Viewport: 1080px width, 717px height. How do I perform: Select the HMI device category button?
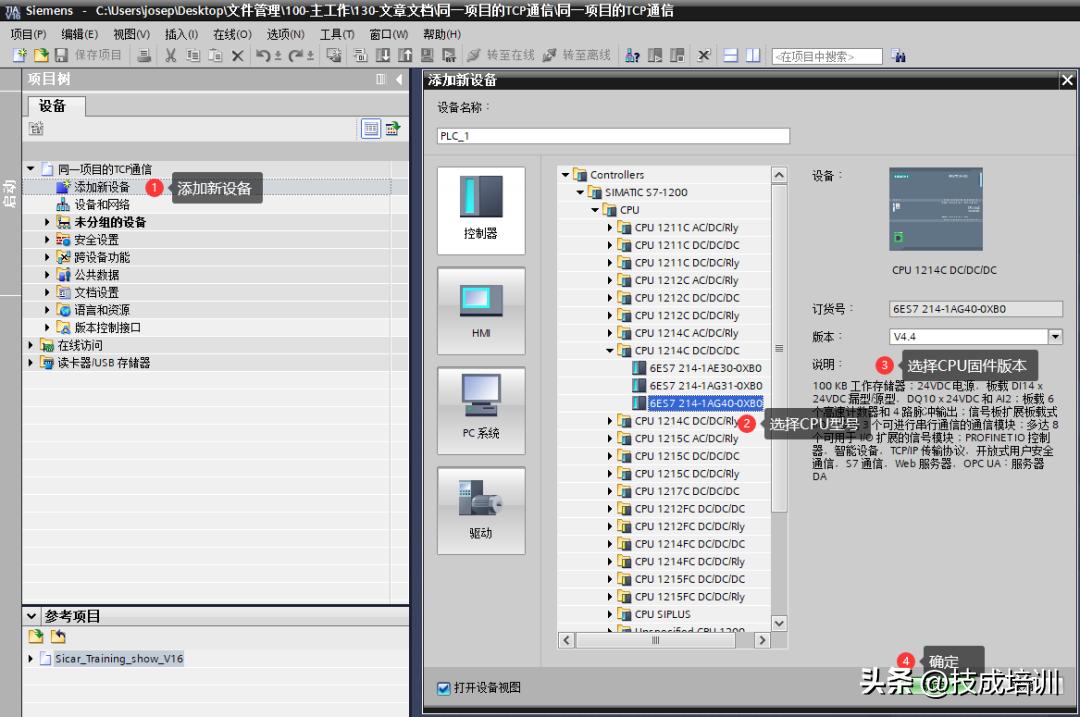[480, 311]
